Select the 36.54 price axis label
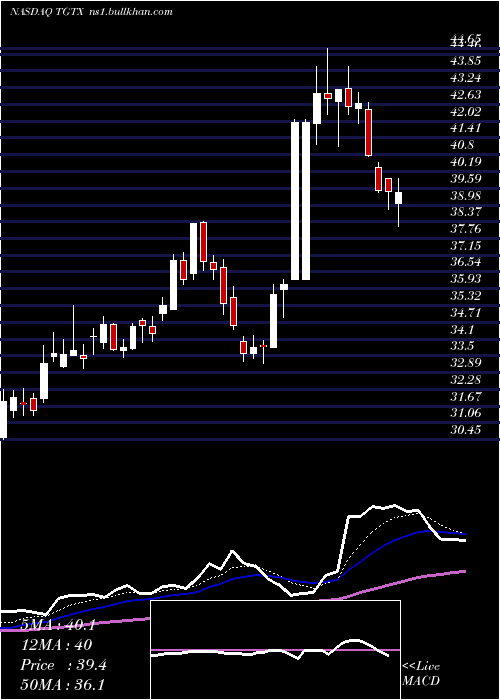This screenshot has height=700, width=500. [464, 263]
